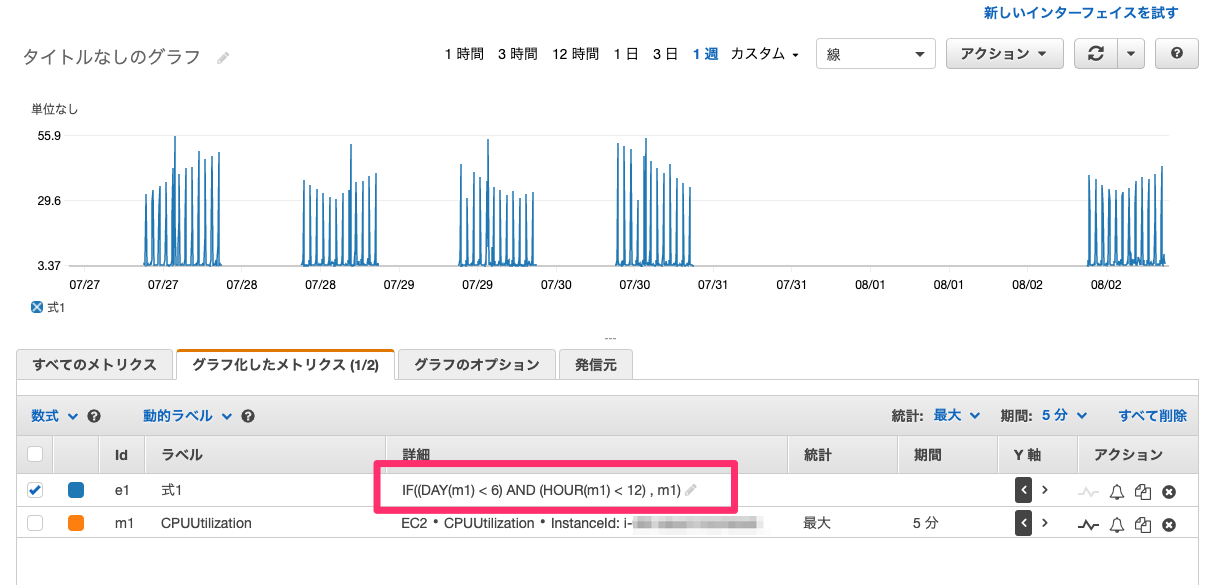Check the select-all checkbox in the table header
The height and width of the screenshot is (585, 1212).
pyautogui.click(x=37, y=454)
